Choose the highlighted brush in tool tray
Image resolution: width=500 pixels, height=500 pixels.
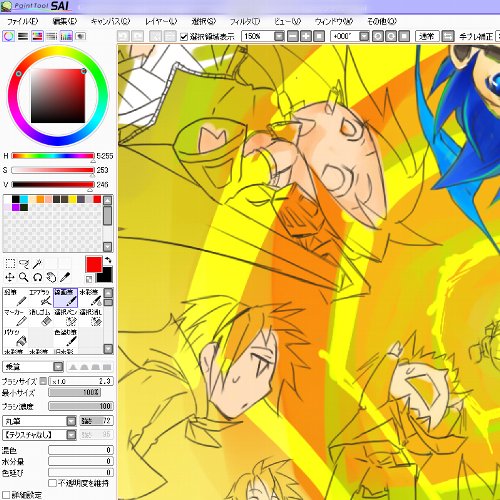(66, 297)
